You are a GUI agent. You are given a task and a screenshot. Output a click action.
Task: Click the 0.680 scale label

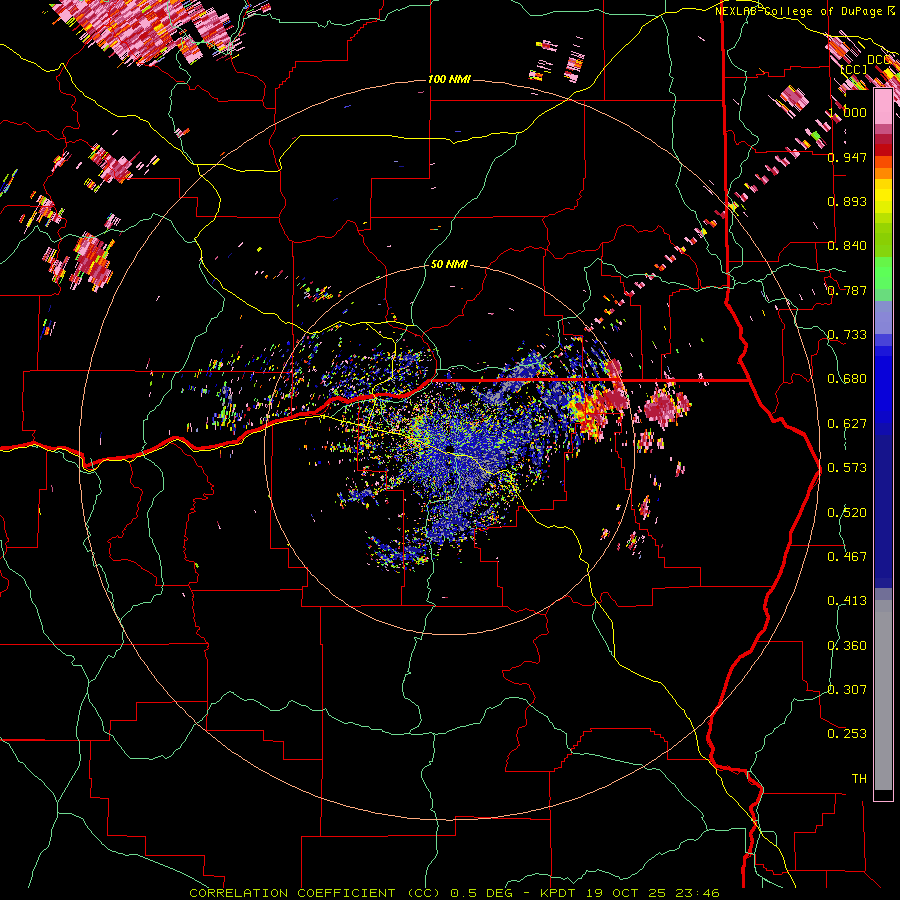(x=847, y=379)
